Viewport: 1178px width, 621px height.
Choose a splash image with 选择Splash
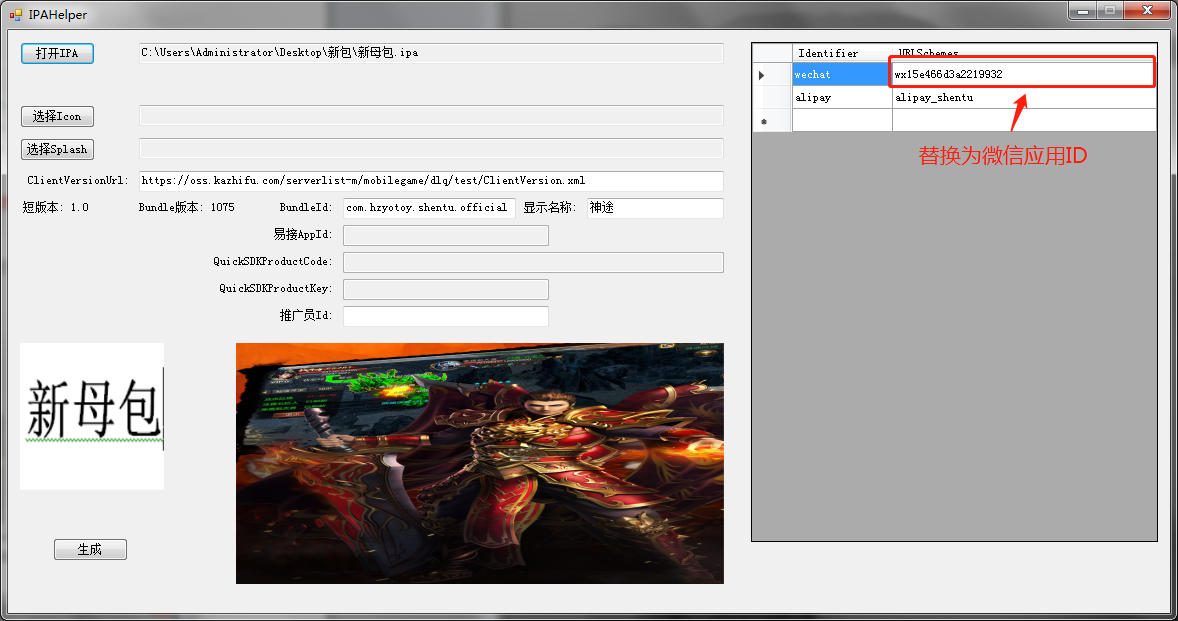[x=57, y=149]
